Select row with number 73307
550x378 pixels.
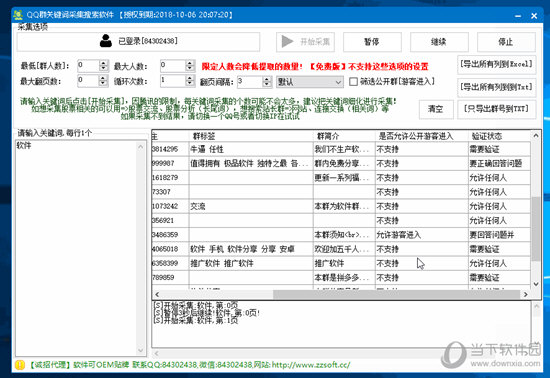tap(341, 192)
